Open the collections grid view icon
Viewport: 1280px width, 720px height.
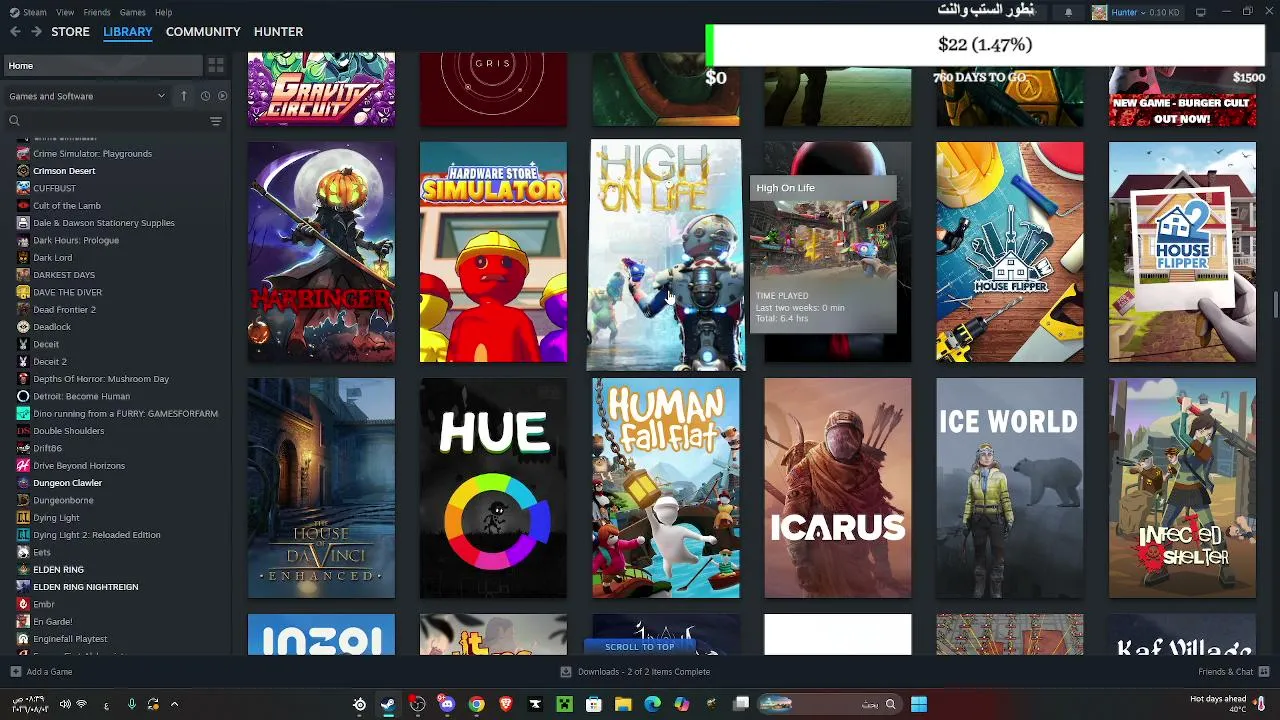[216, 66]
